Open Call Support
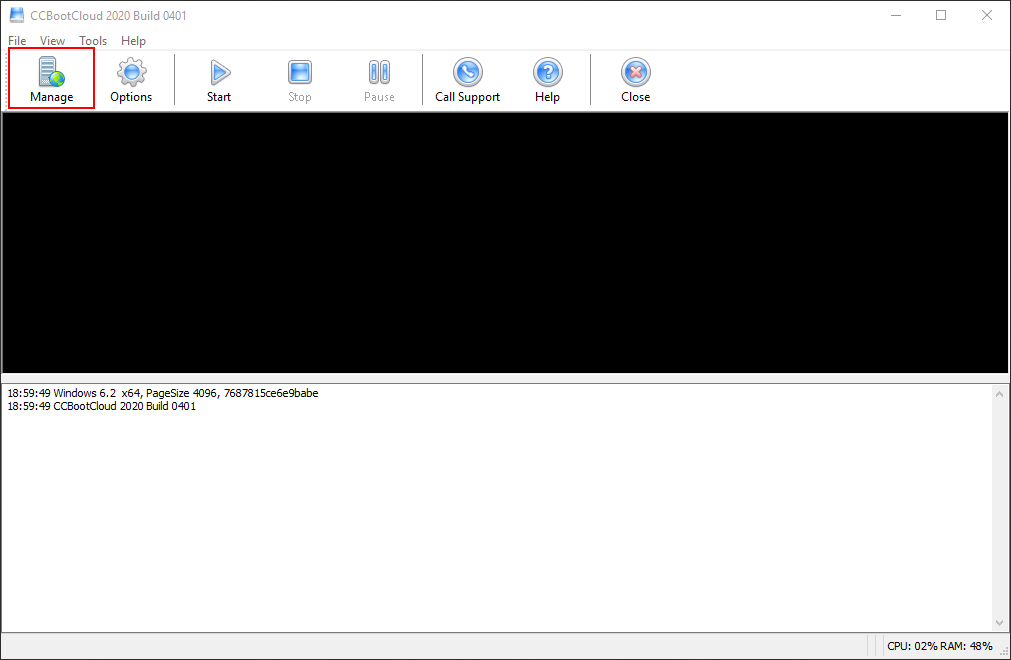The width and height of the screenshot is (1011, 660). pyautogui.click(x=466, y=79)
